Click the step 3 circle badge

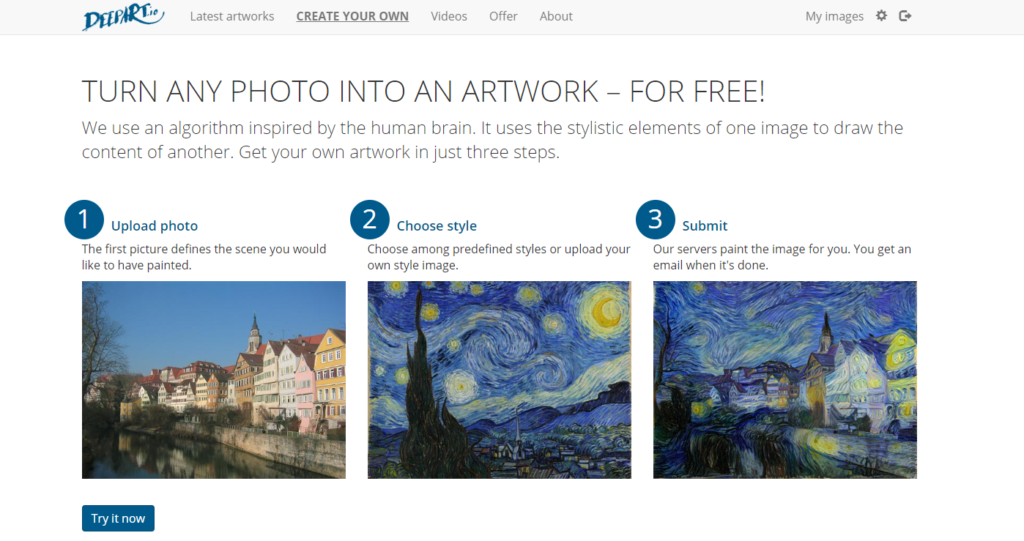655,220
